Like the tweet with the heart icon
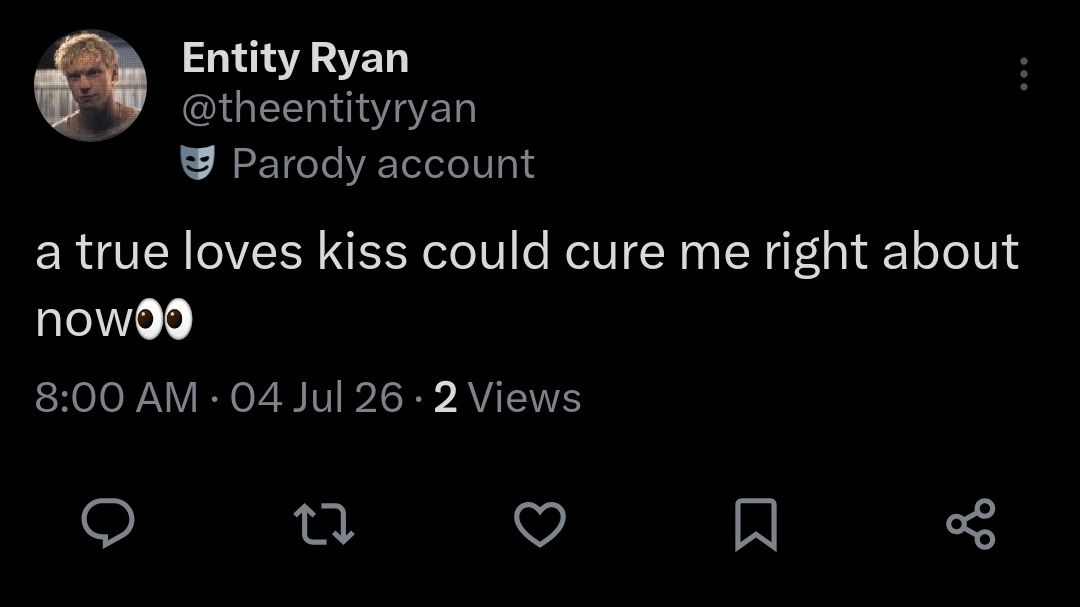Screen dimensions: 1080x607 pos(540,524)
